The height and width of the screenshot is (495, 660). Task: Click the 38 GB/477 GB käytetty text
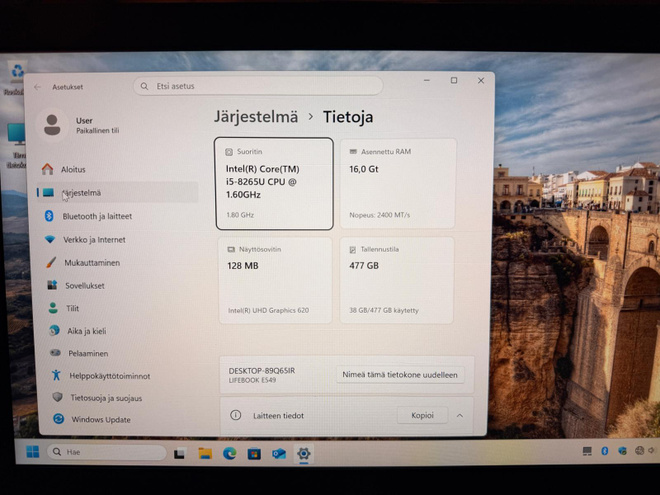tap(383, 310)
